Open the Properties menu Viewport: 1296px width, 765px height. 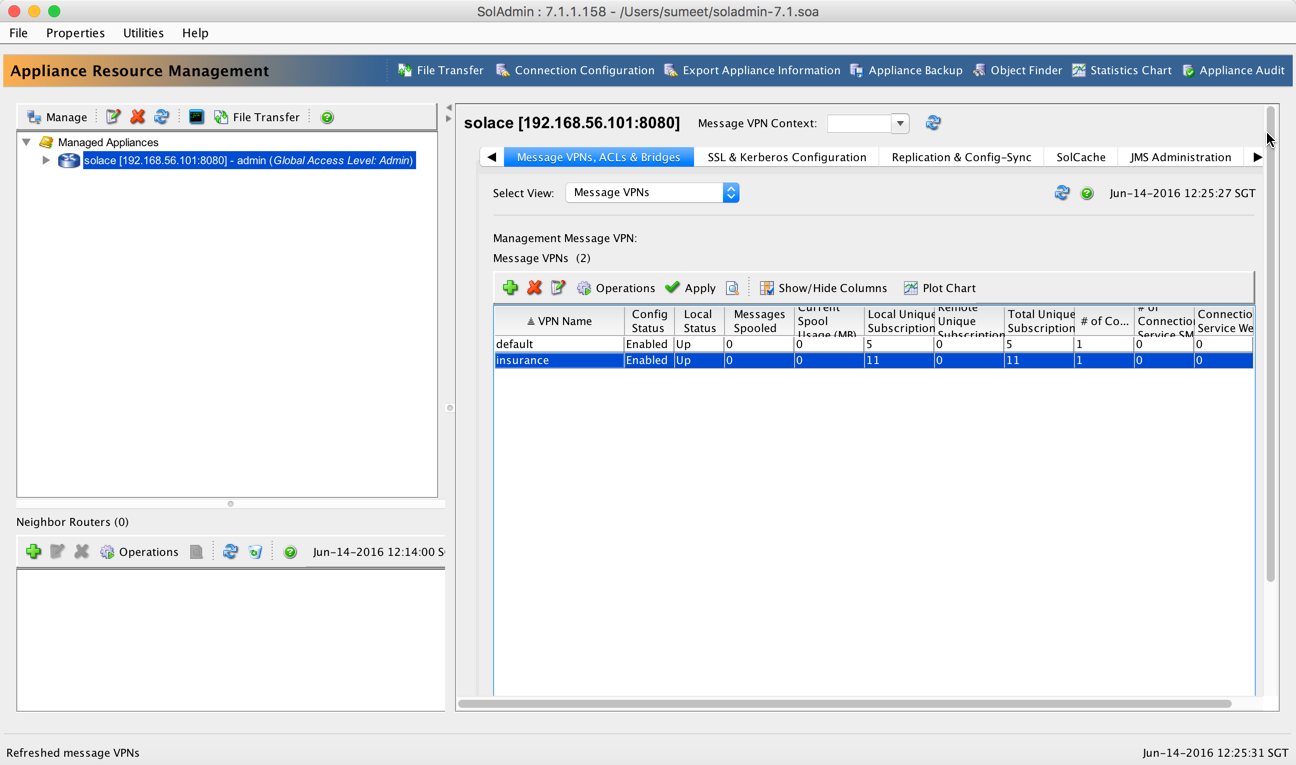pos(75,33)
